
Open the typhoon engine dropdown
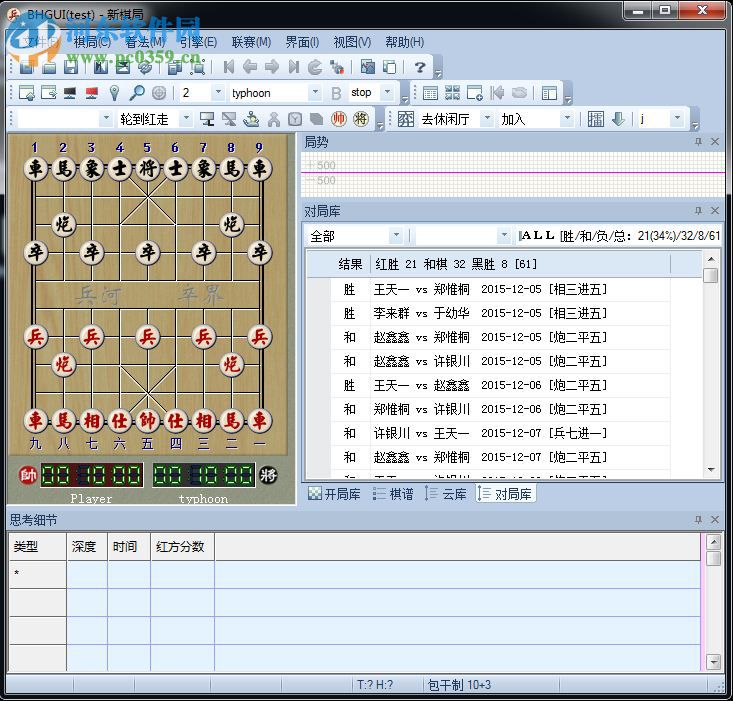(x=316, y=93)
